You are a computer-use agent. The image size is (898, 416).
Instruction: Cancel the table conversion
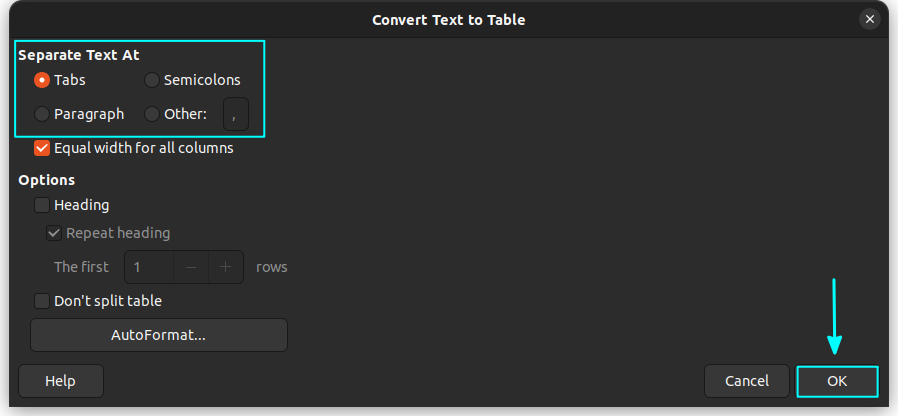point(747,381)
